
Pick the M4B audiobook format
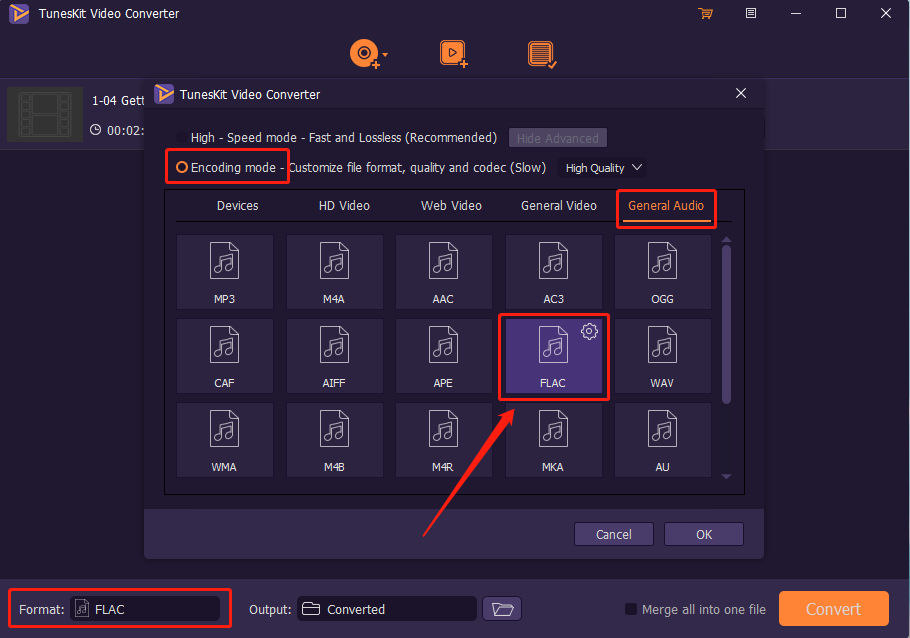[x=334, y=440]
